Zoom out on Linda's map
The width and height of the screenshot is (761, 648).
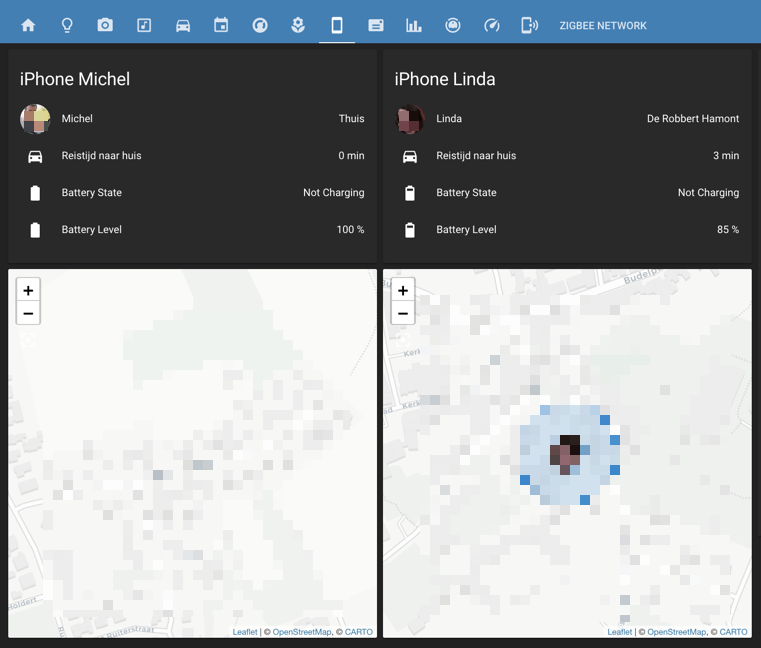tap(403, 313)
